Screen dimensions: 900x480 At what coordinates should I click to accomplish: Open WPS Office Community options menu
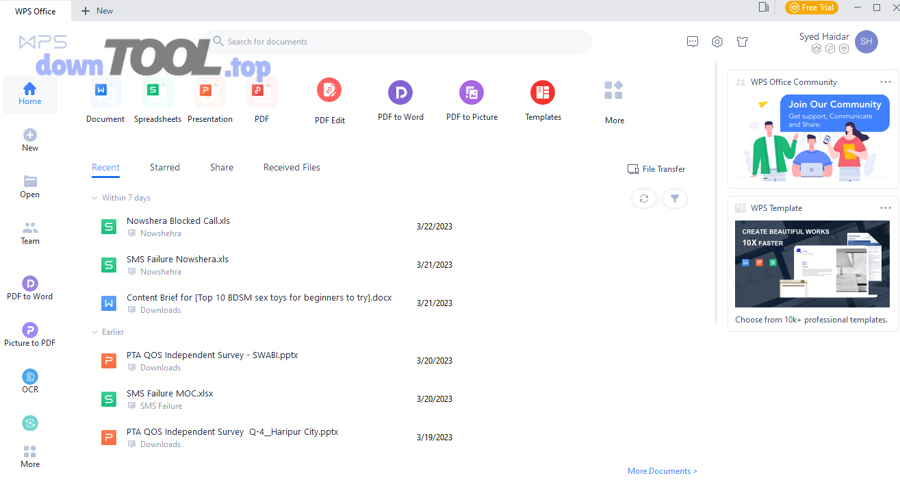pyautogui.click(x=885, y=82)
